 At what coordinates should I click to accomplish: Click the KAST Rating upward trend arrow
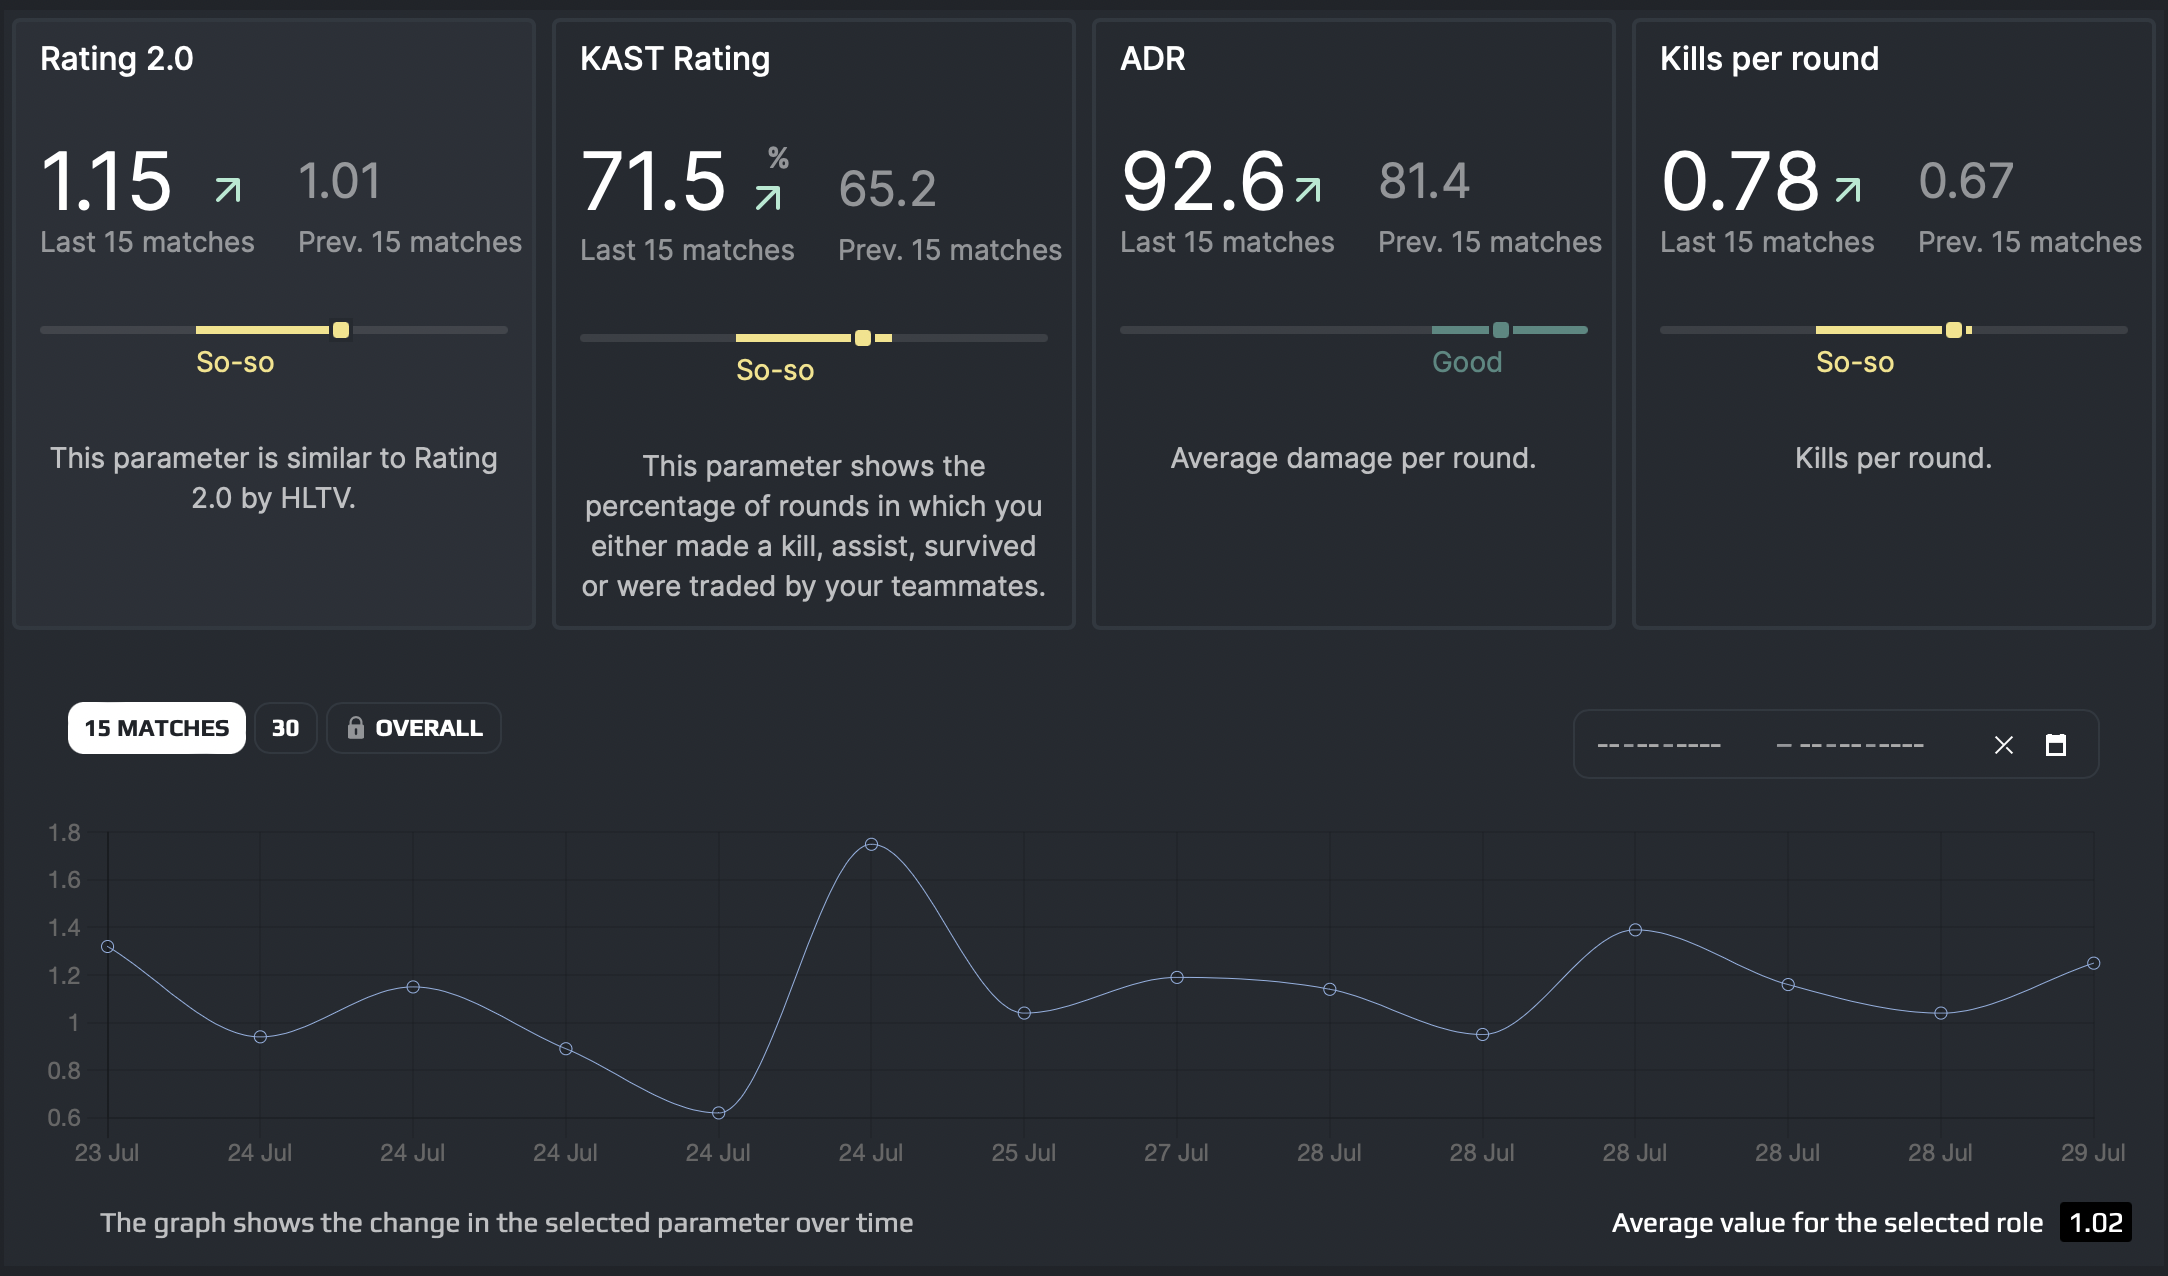pyautogui.click(x=768, y=197)
